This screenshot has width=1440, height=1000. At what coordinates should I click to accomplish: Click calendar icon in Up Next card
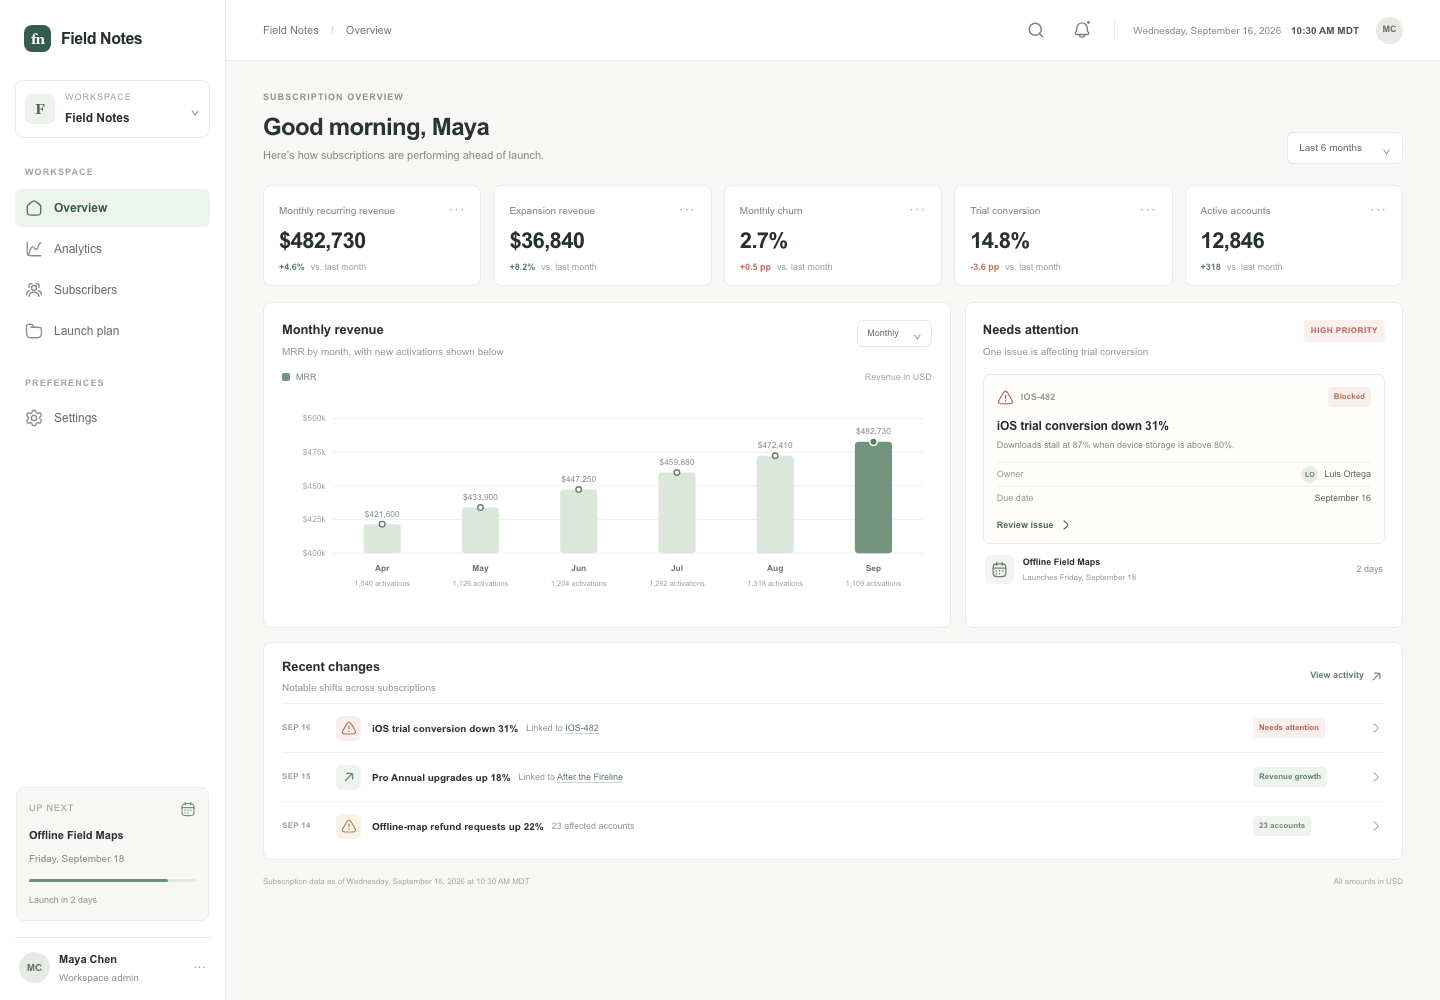click(188, 809)
